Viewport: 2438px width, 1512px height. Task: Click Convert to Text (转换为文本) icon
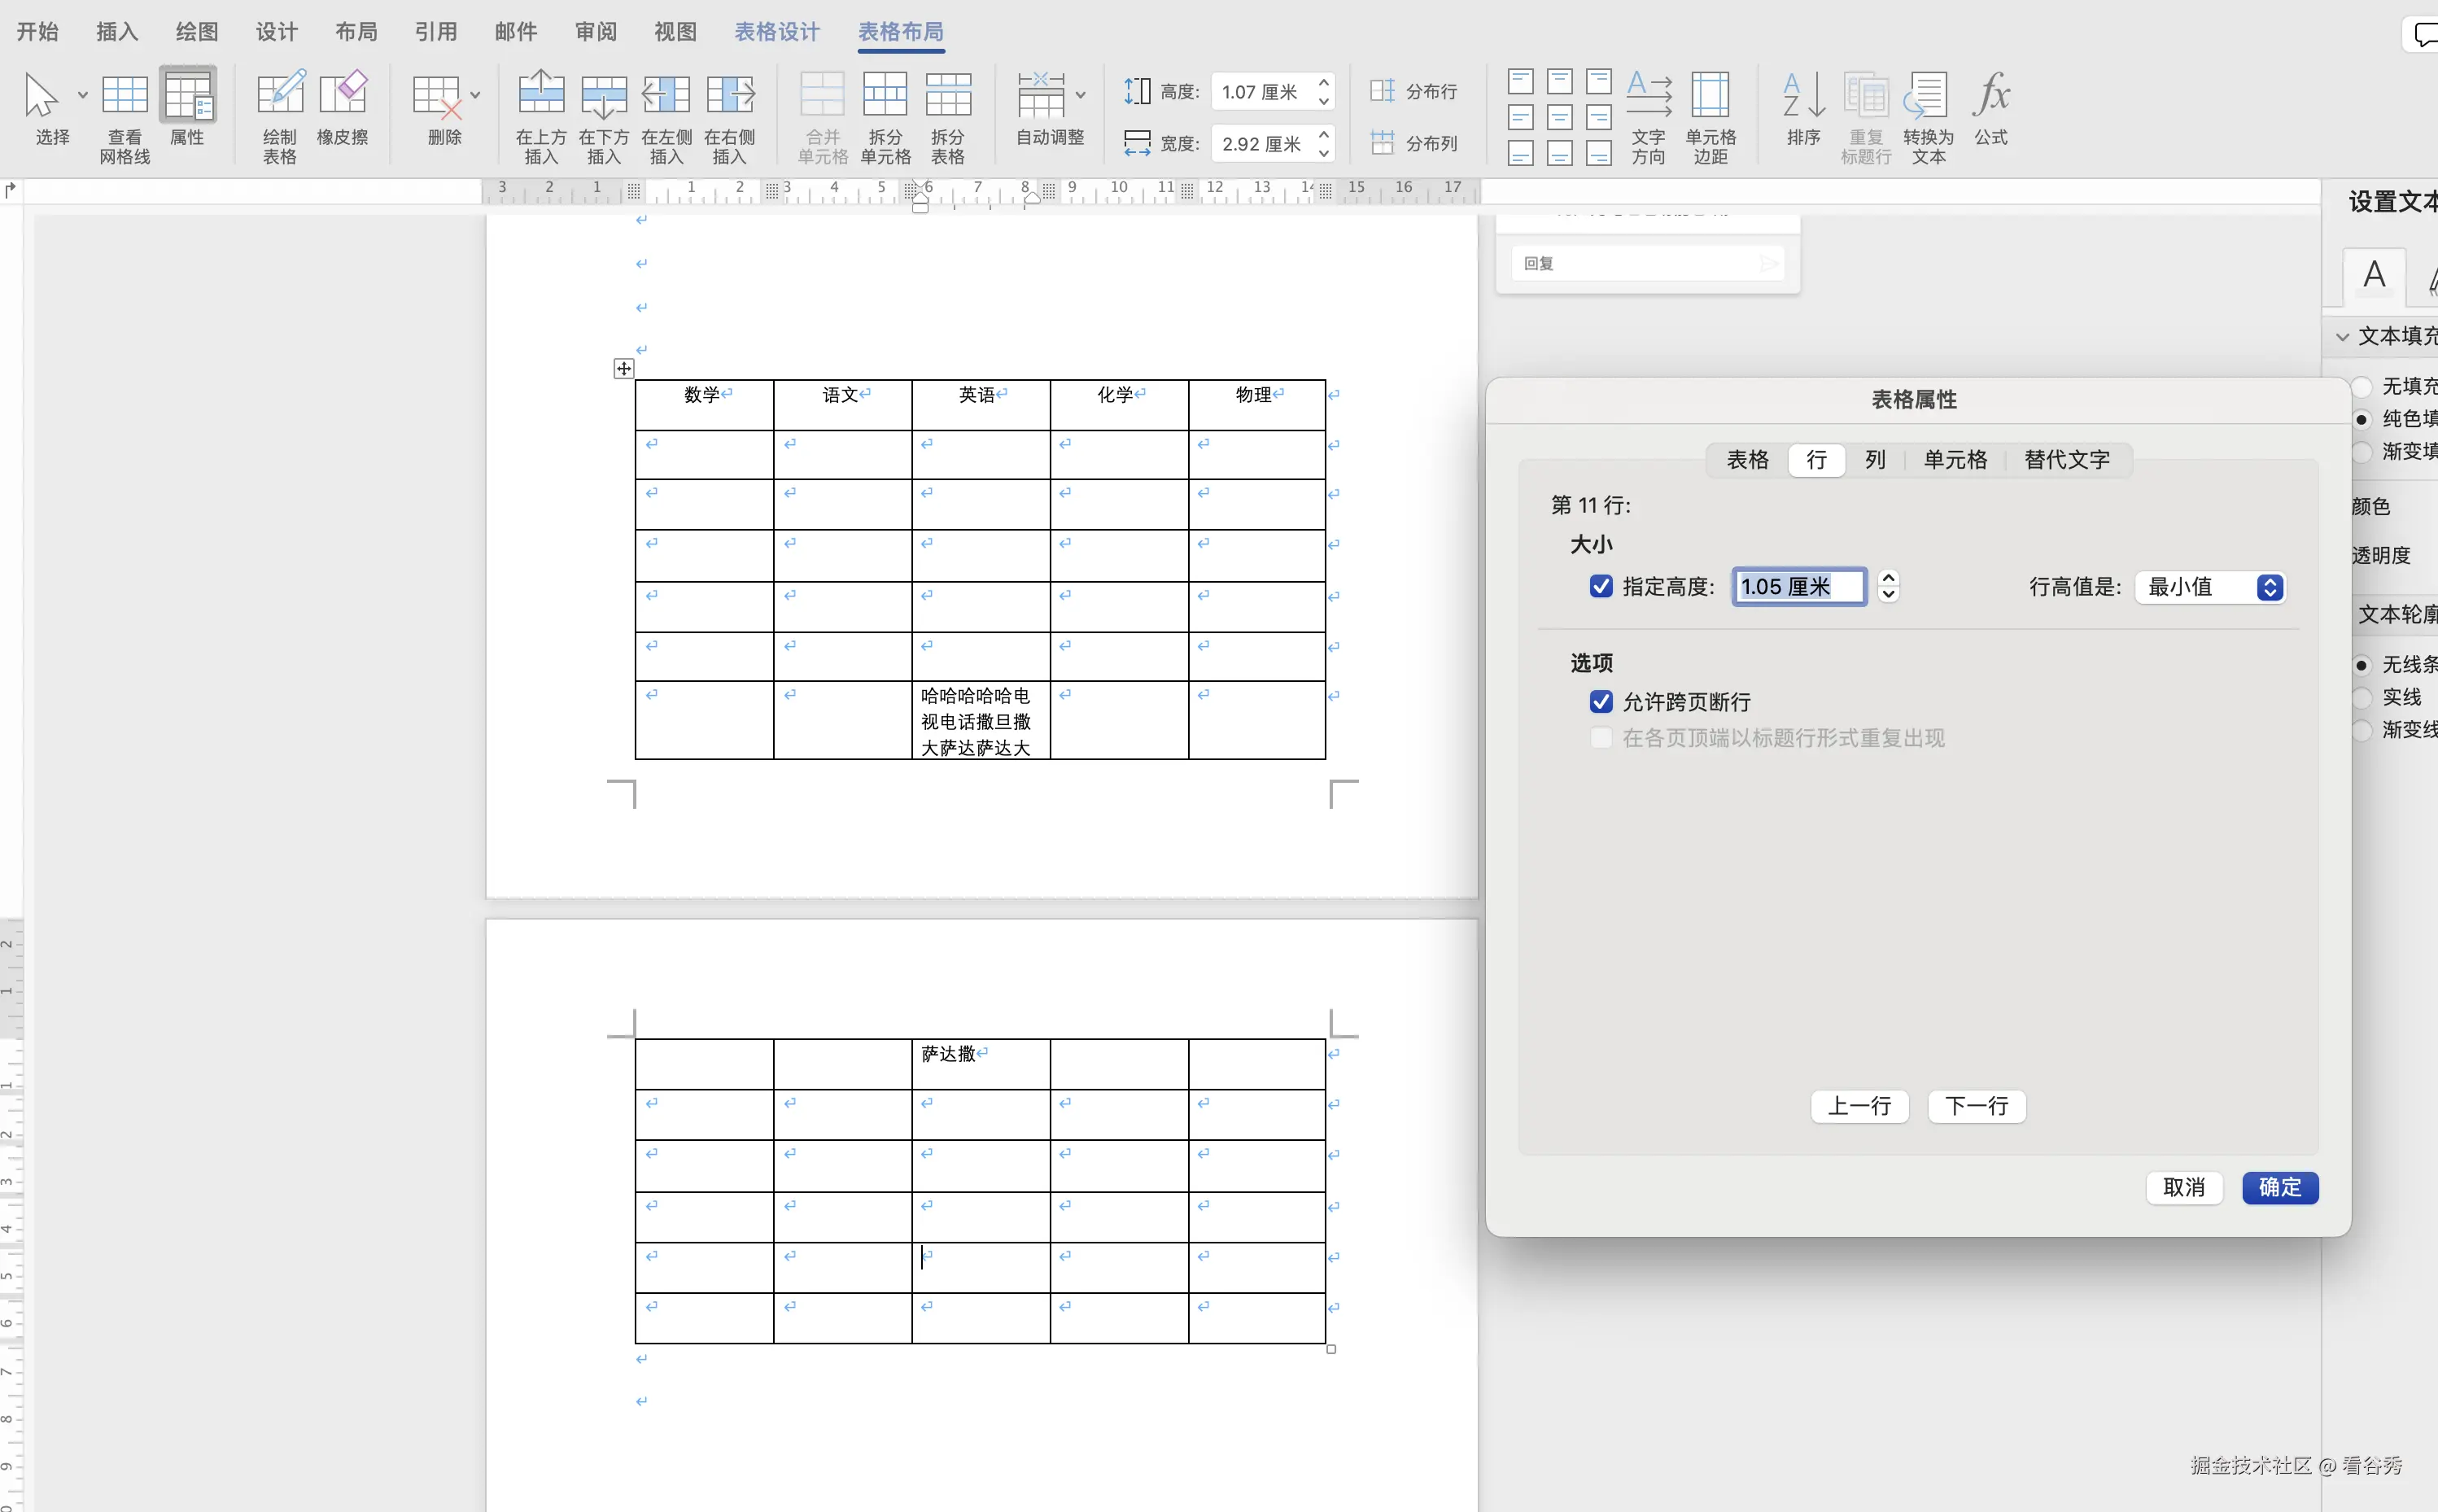(x=1927, y=95)
